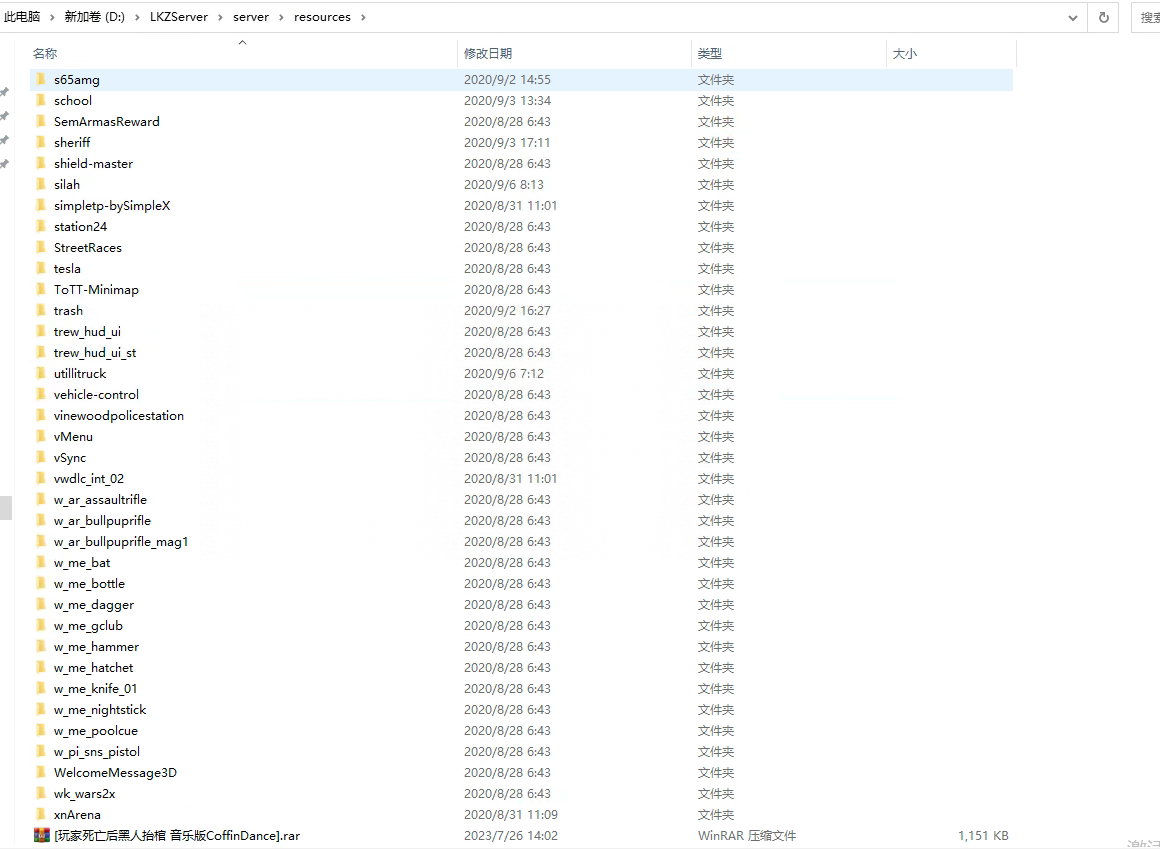
Task: Select the folder icon for WelcomeMessage3D
Action: (41, 772)
